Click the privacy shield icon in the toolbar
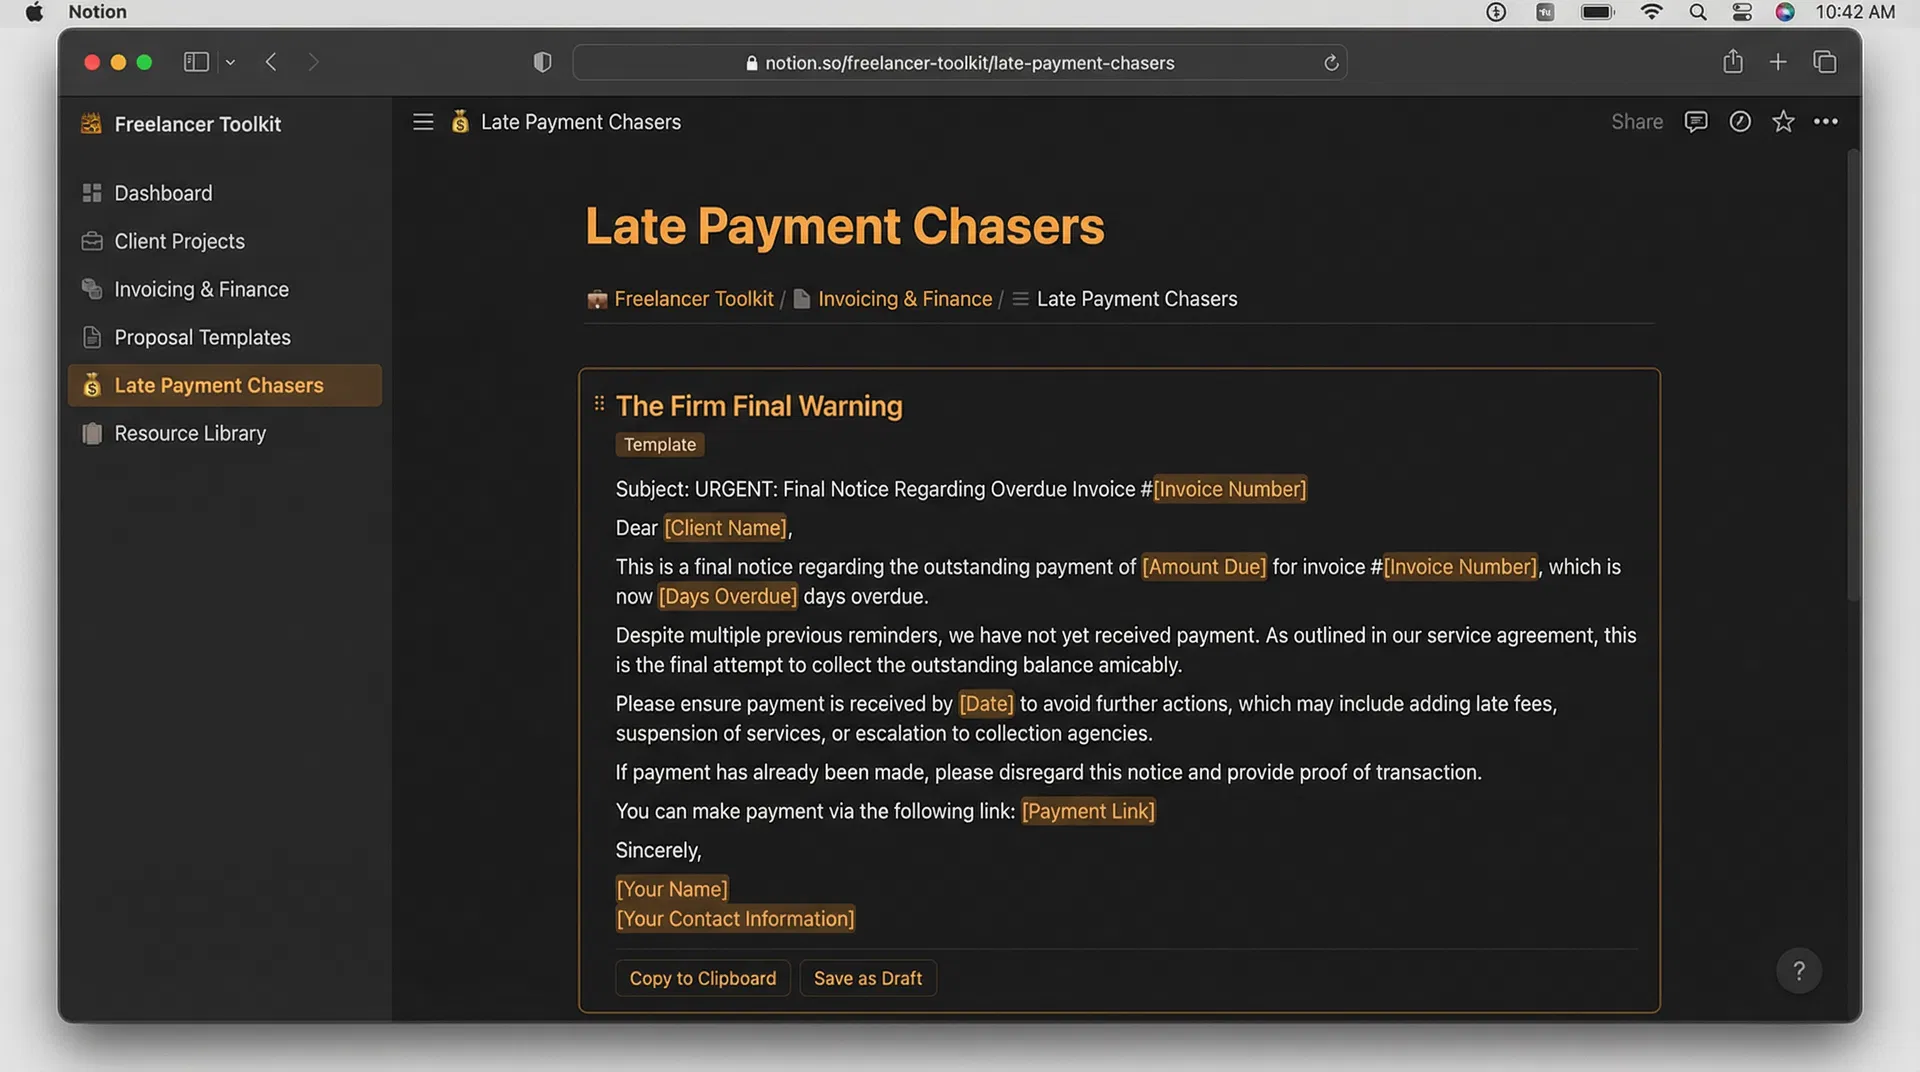Screen dimensions: 1920x1072 542,61
